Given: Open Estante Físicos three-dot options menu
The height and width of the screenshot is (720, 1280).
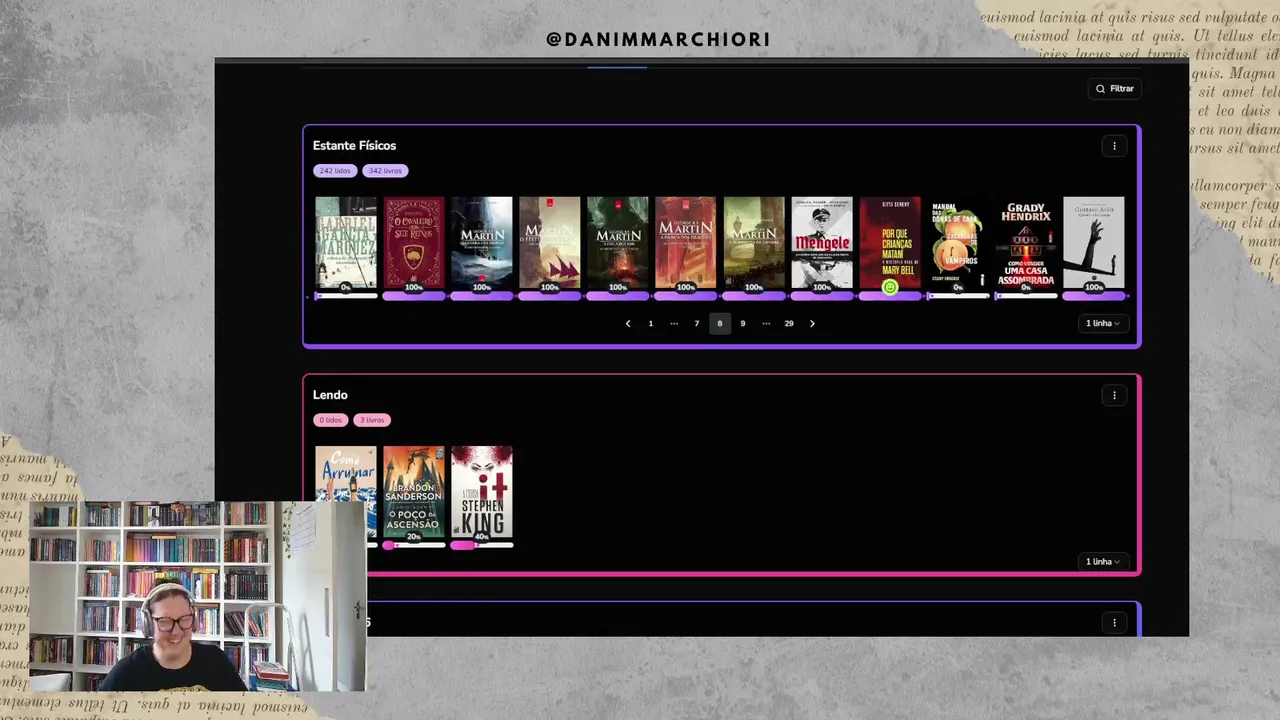Looking at the screenshot, I should click(1114, 146).
